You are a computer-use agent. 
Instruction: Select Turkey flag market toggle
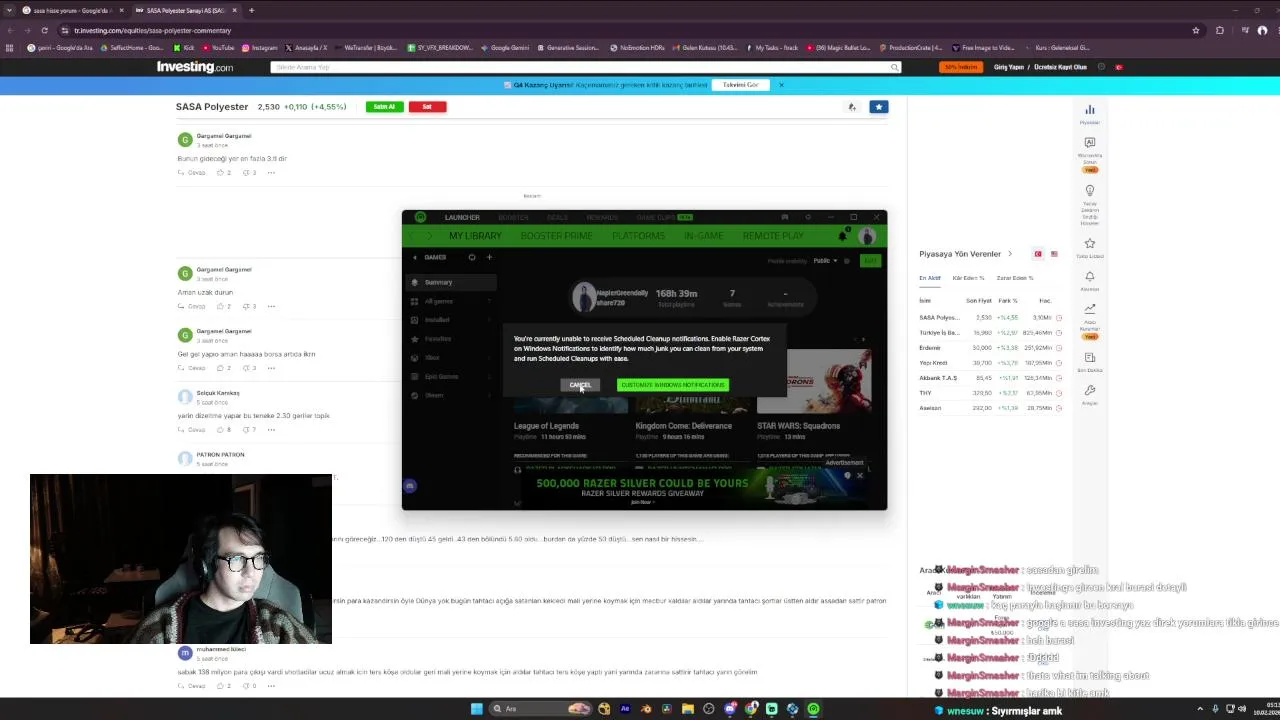click(1038, 254)
